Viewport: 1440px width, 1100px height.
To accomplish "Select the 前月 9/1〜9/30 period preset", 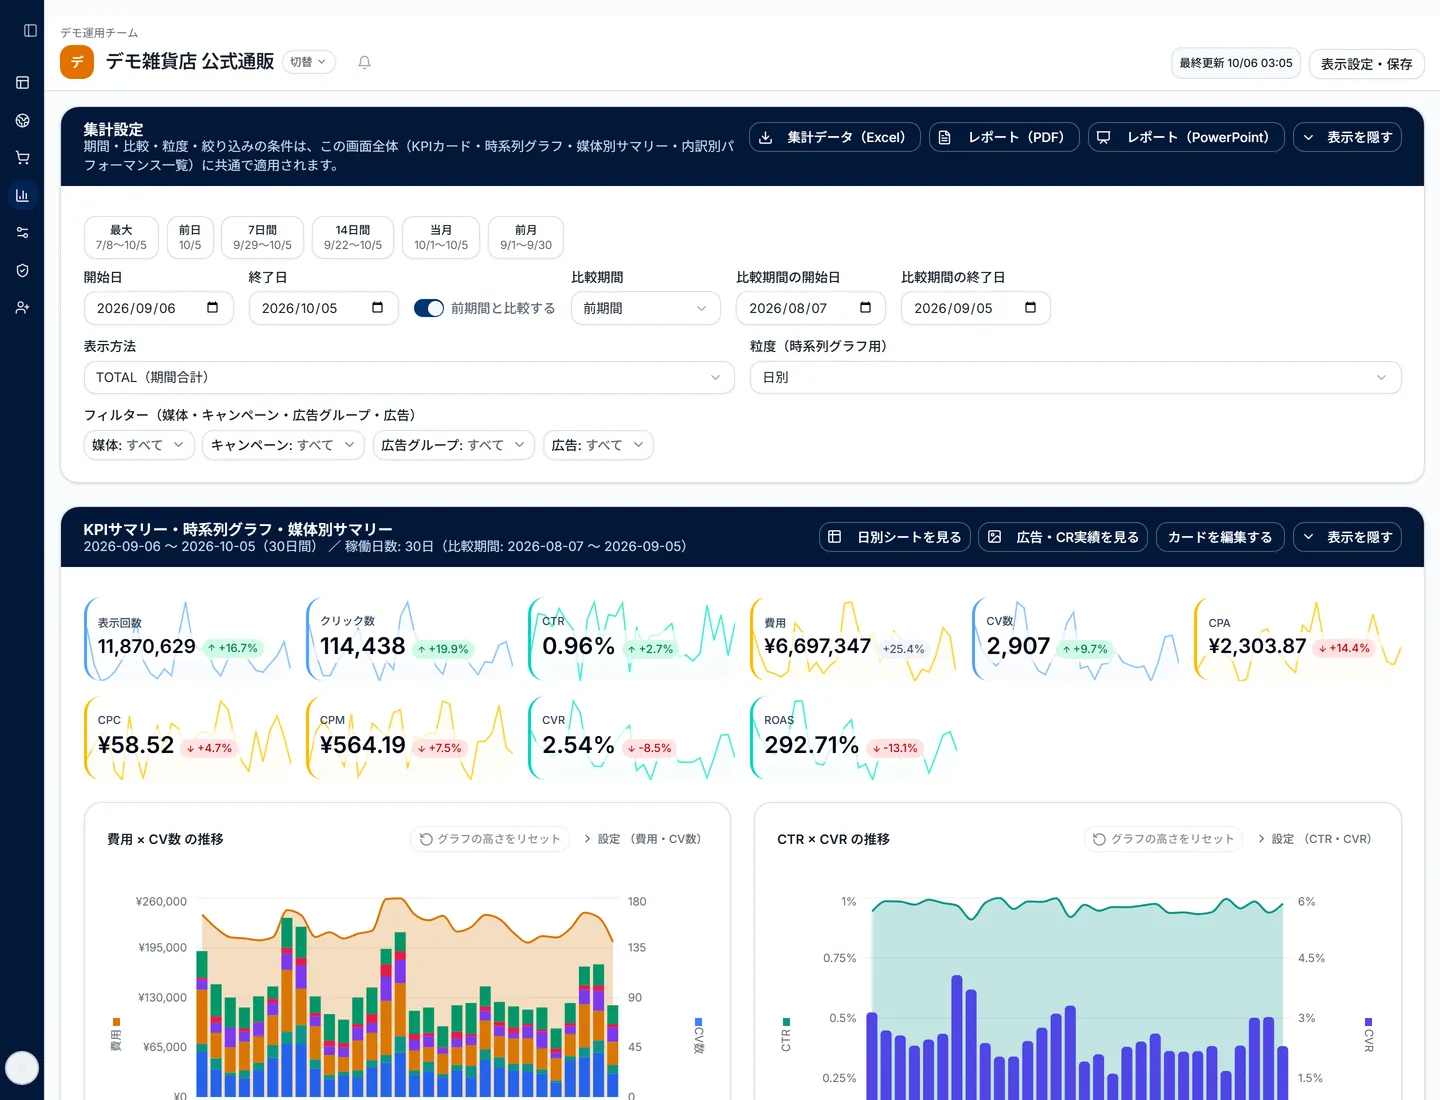I will pos(526,237).
